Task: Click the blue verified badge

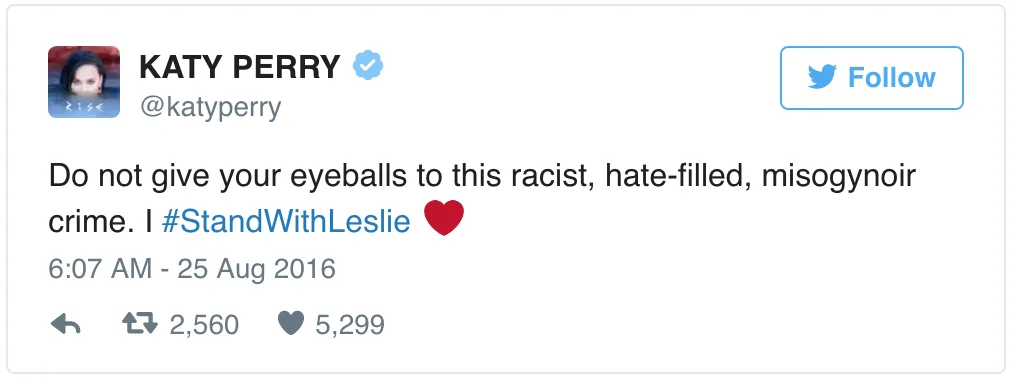Action: (x=368, y=66)
